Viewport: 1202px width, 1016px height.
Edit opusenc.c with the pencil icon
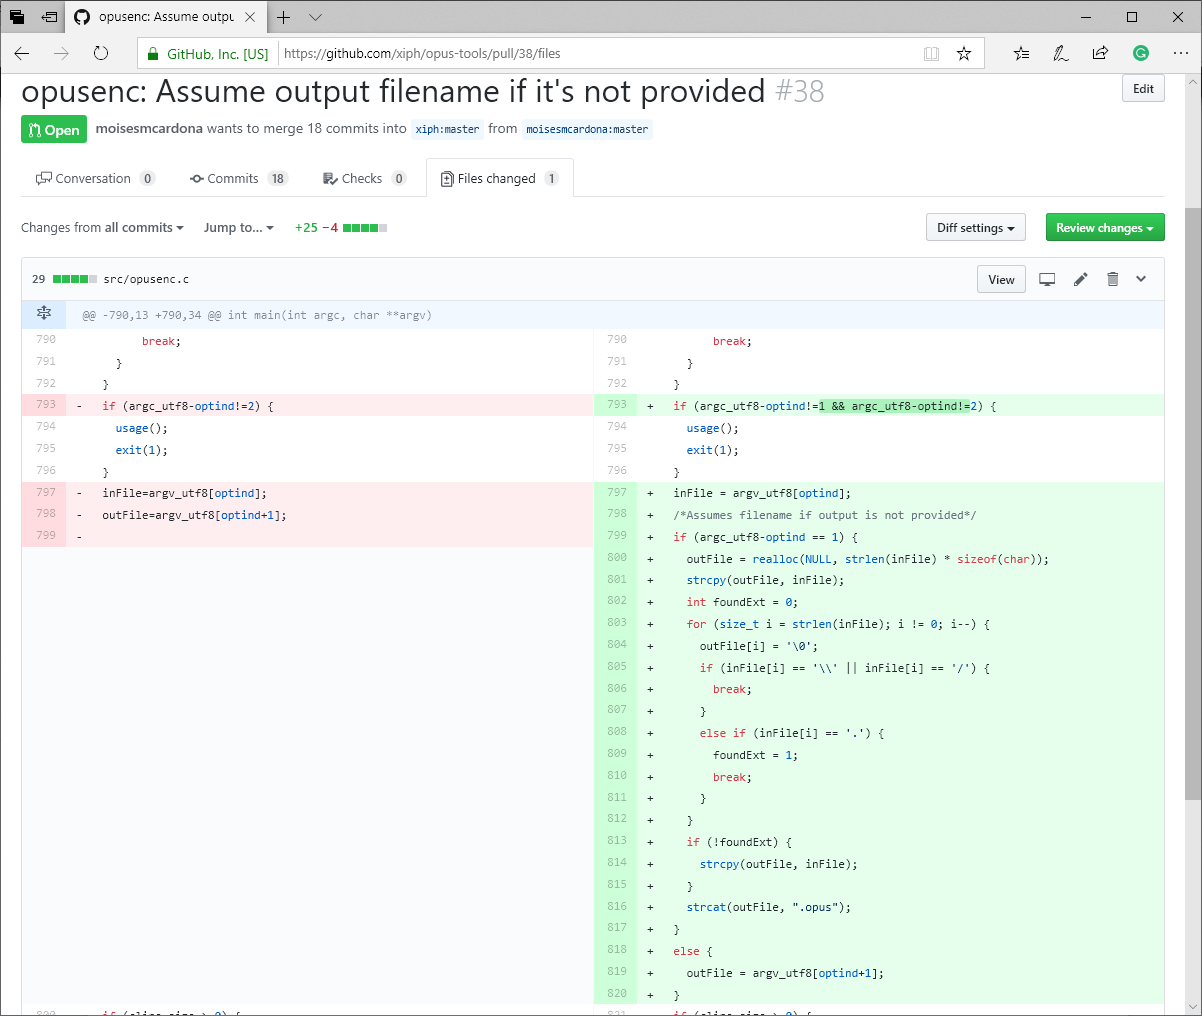click(x=1080, y=280)
